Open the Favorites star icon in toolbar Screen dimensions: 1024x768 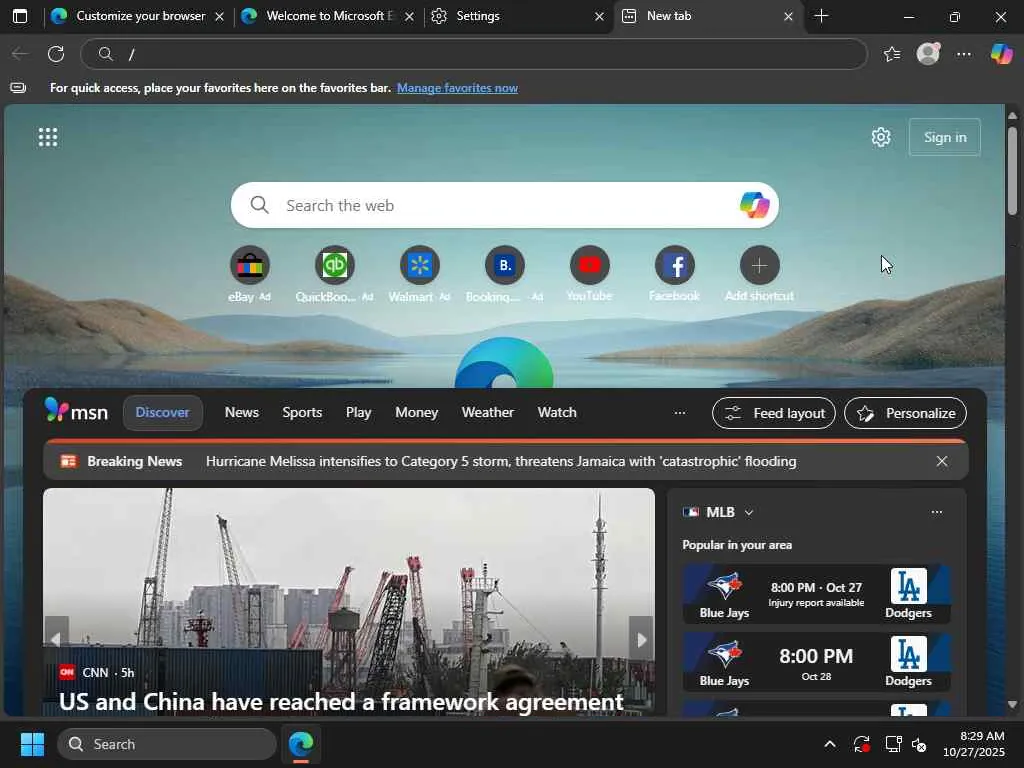pyautogui.click(x=892, y=54)
